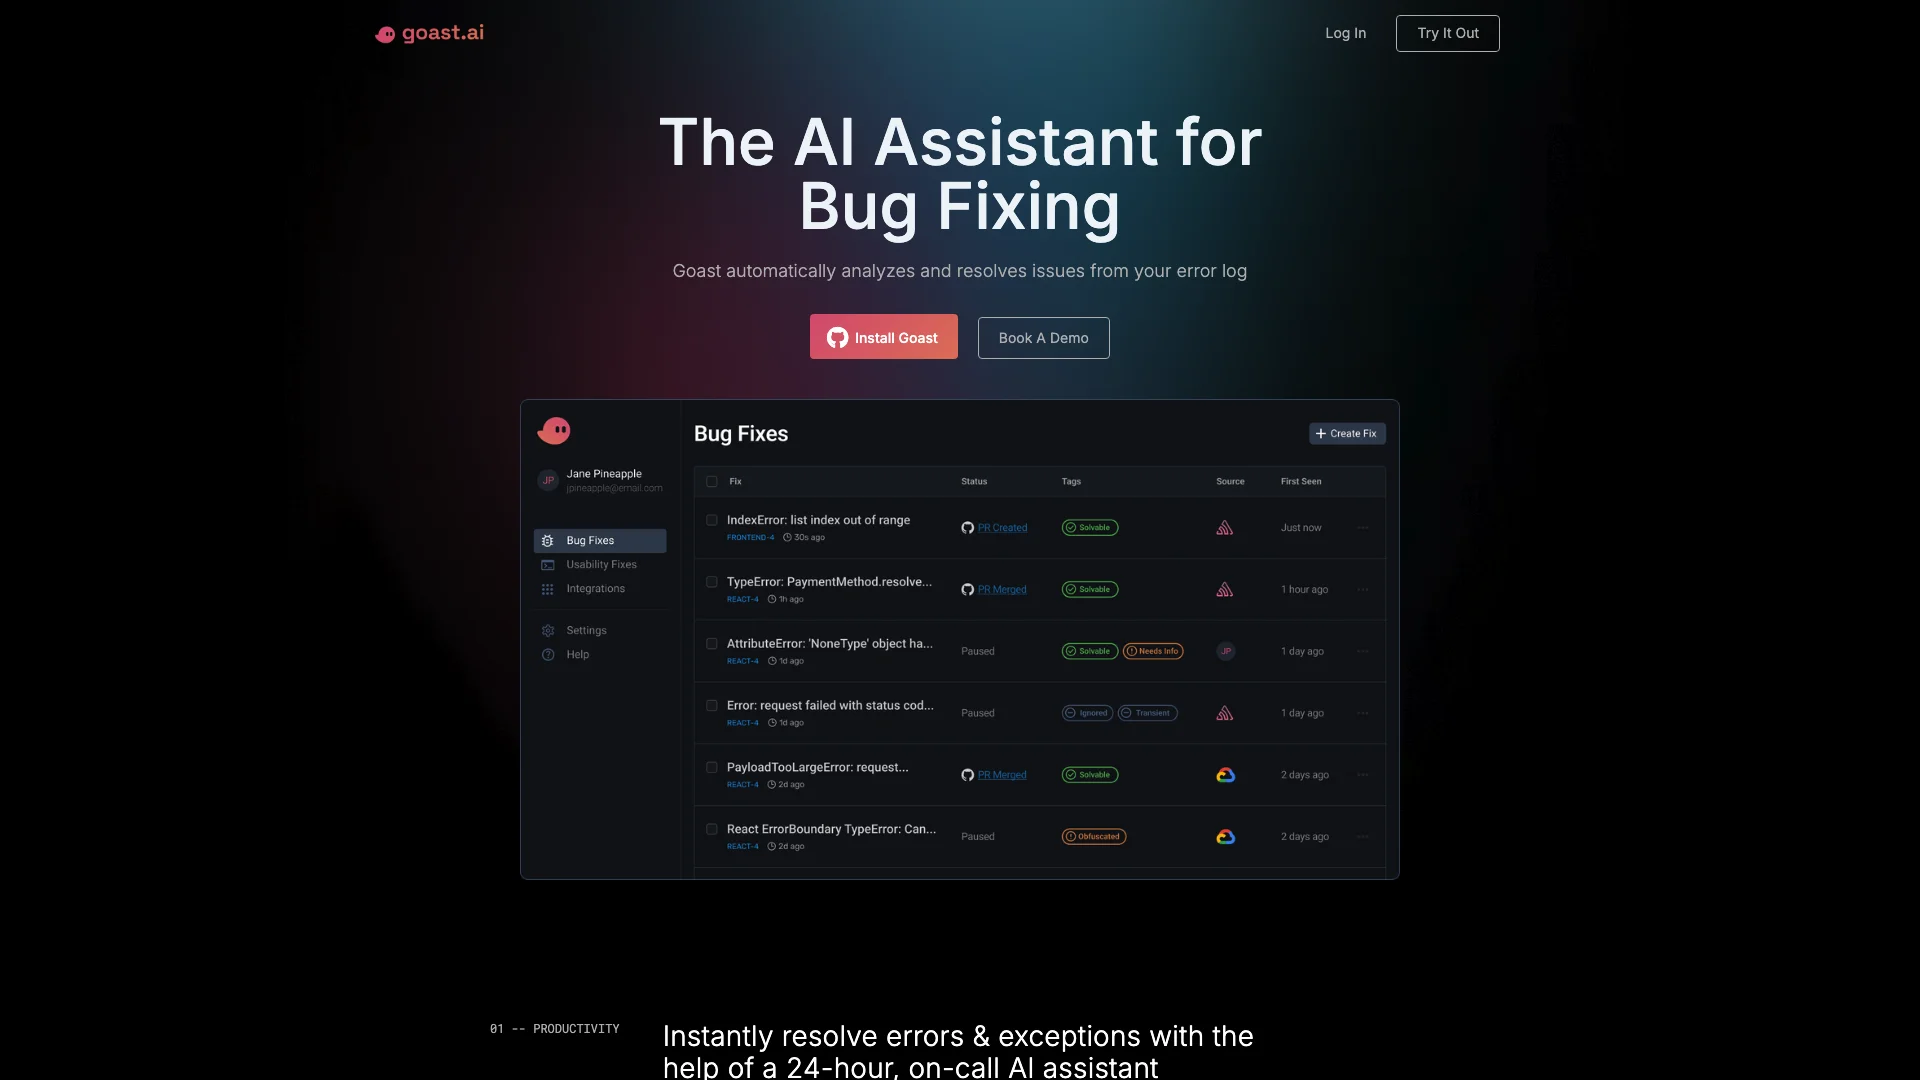Toggle checkbox for AttributeError NoneType row
This screenshot has height=1080, width=1920.
tap(711, 650)
